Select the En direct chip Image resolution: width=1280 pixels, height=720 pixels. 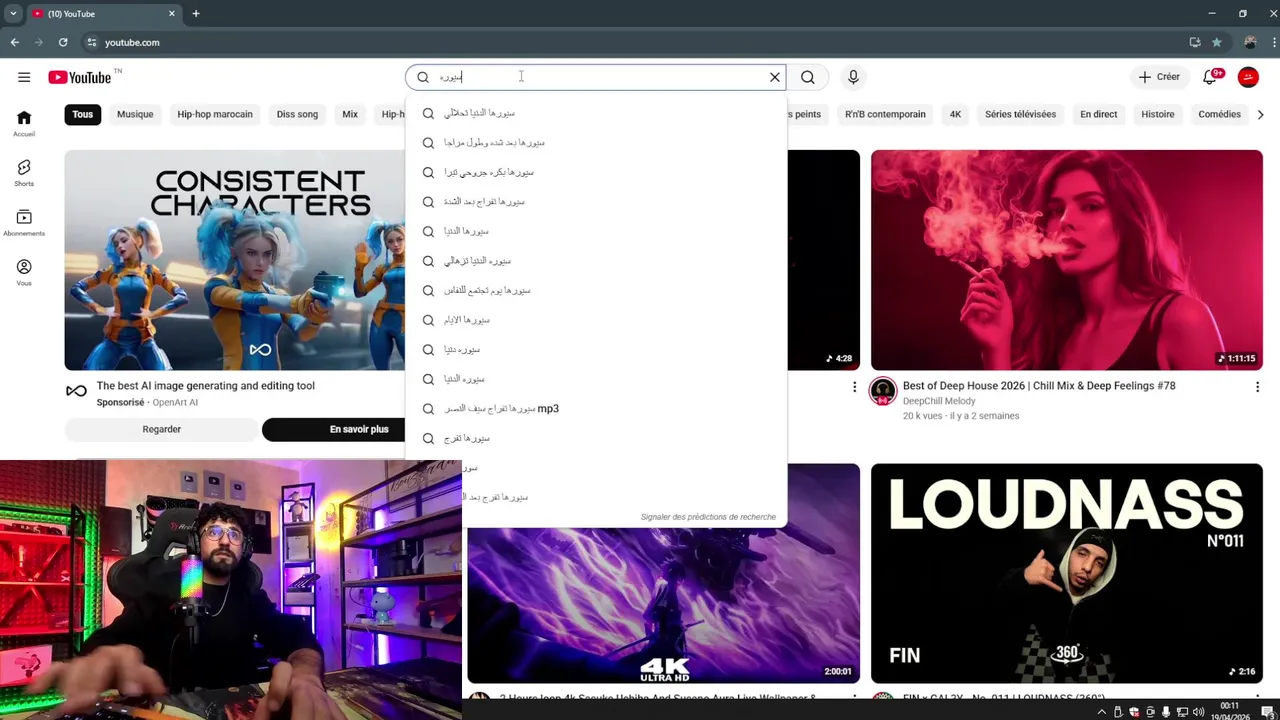click(x=1098, y=114)
